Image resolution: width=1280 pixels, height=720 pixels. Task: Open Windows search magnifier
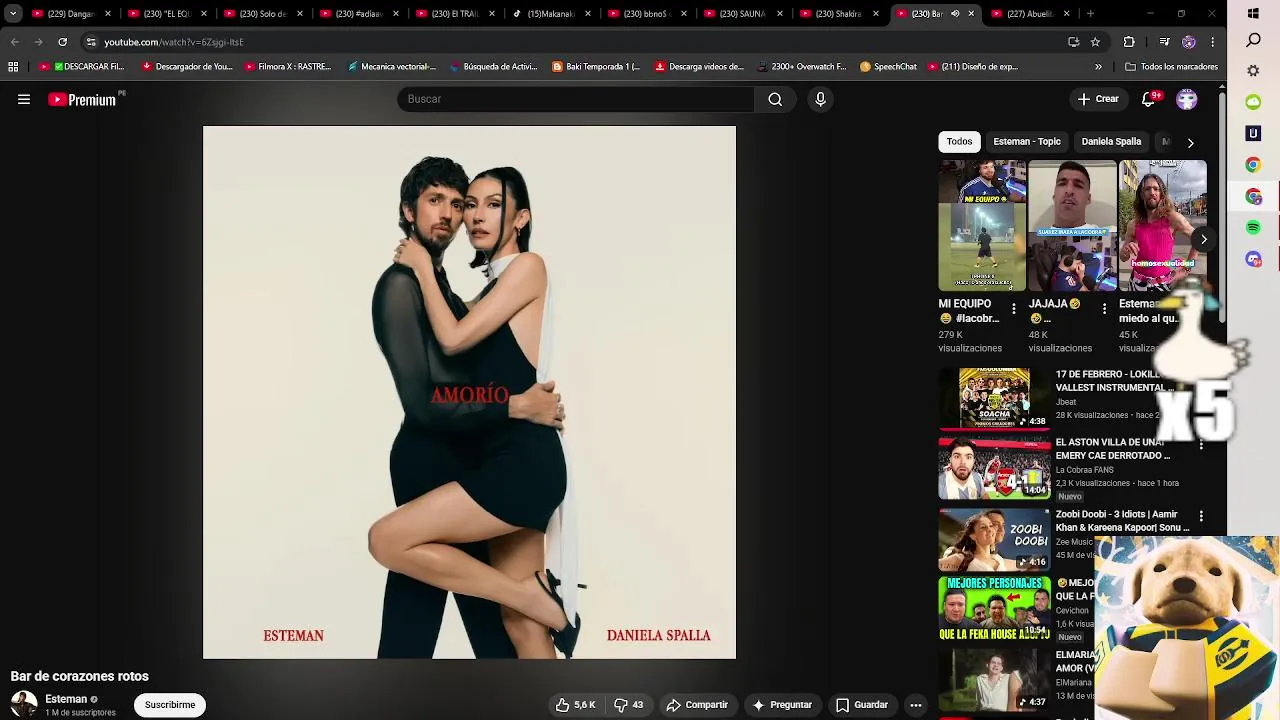(x=1253, y=41)
